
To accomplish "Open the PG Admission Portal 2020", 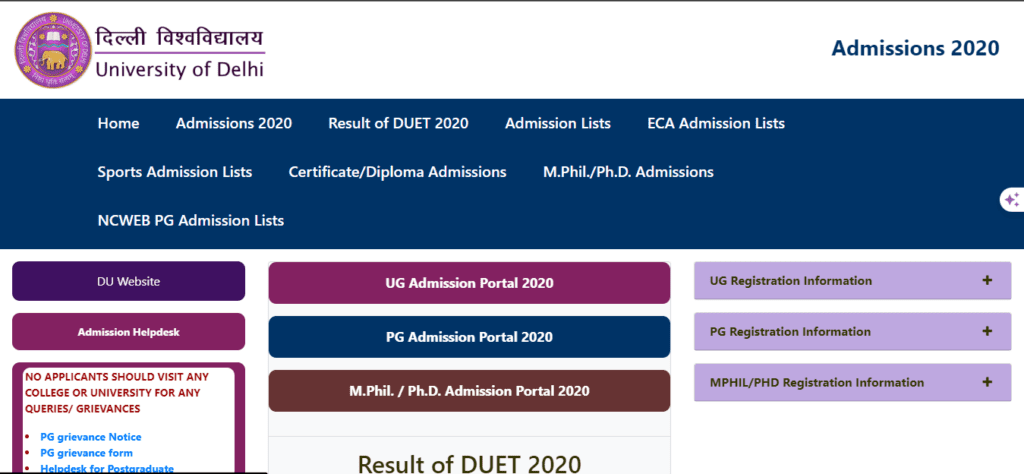I will click(469, 337).
